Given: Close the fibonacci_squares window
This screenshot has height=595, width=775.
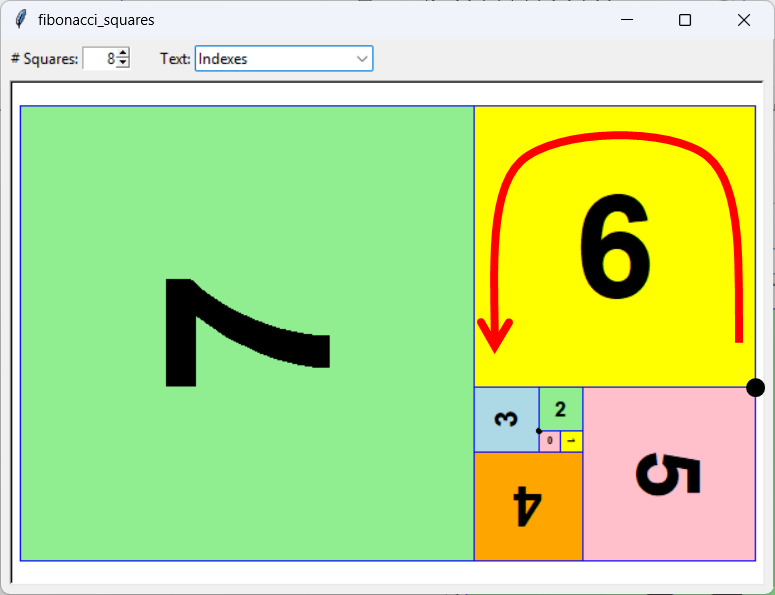Looking at the screenshot, I should tap(743, 20).
